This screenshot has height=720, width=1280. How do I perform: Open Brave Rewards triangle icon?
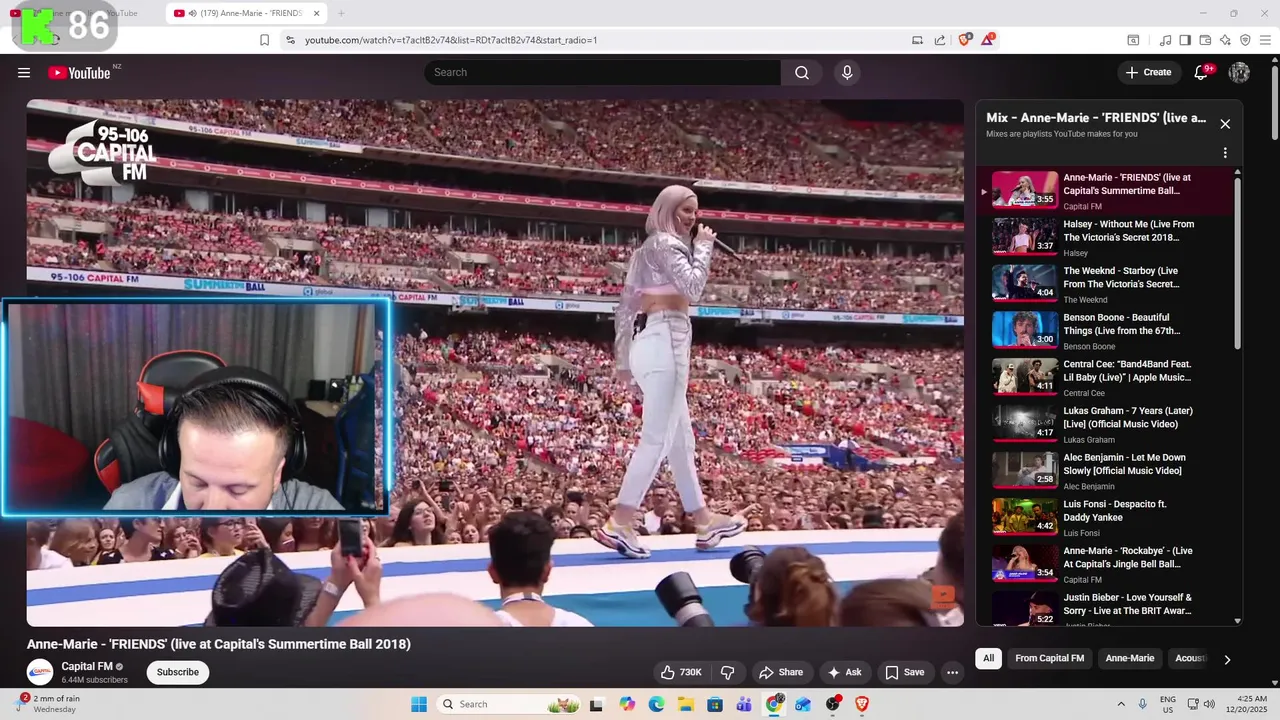988,40
